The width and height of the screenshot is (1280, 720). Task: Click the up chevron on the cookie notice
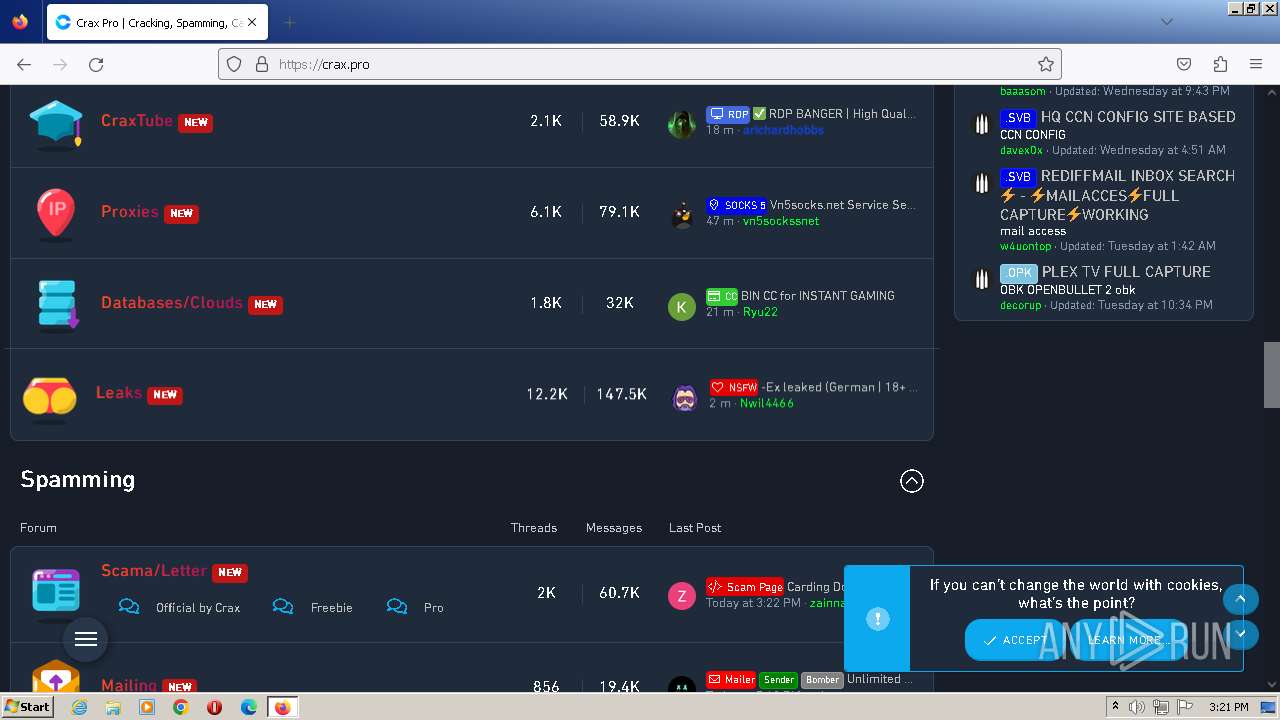(x=1240, y=599)
